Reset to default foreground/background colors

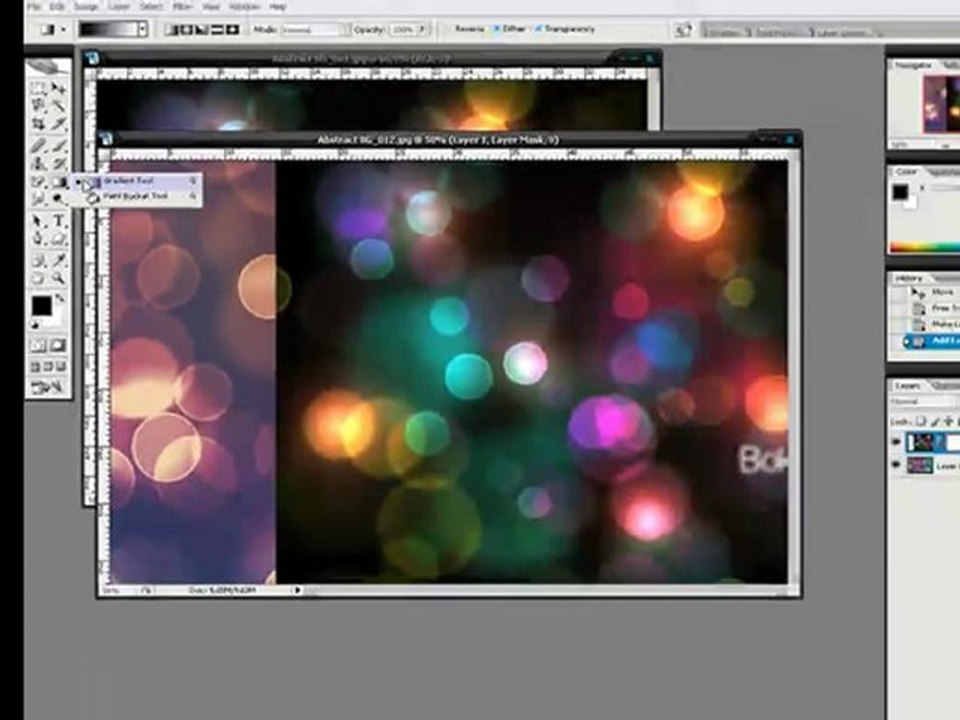(x=36, y=324)
